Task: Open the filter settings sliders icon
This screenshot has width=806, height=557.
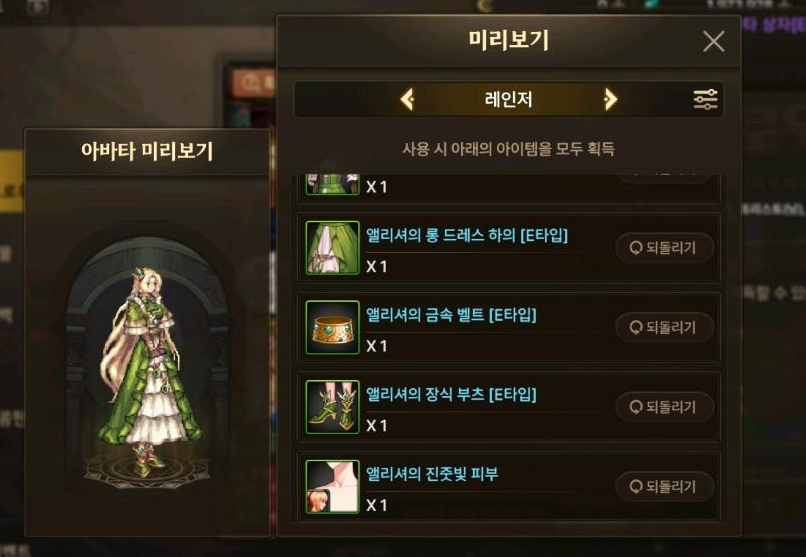Action: (705, 99)
